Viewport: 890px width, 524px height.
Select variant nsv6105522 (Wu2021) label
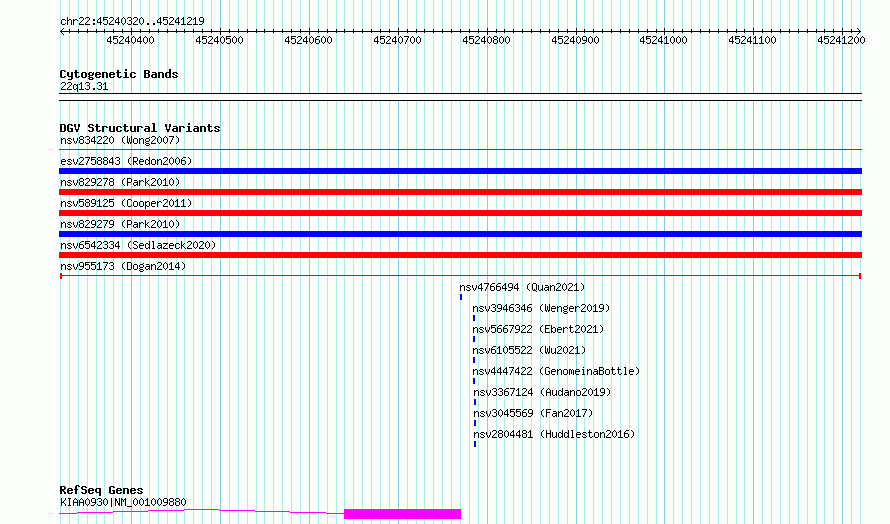[x=529, y=350]
